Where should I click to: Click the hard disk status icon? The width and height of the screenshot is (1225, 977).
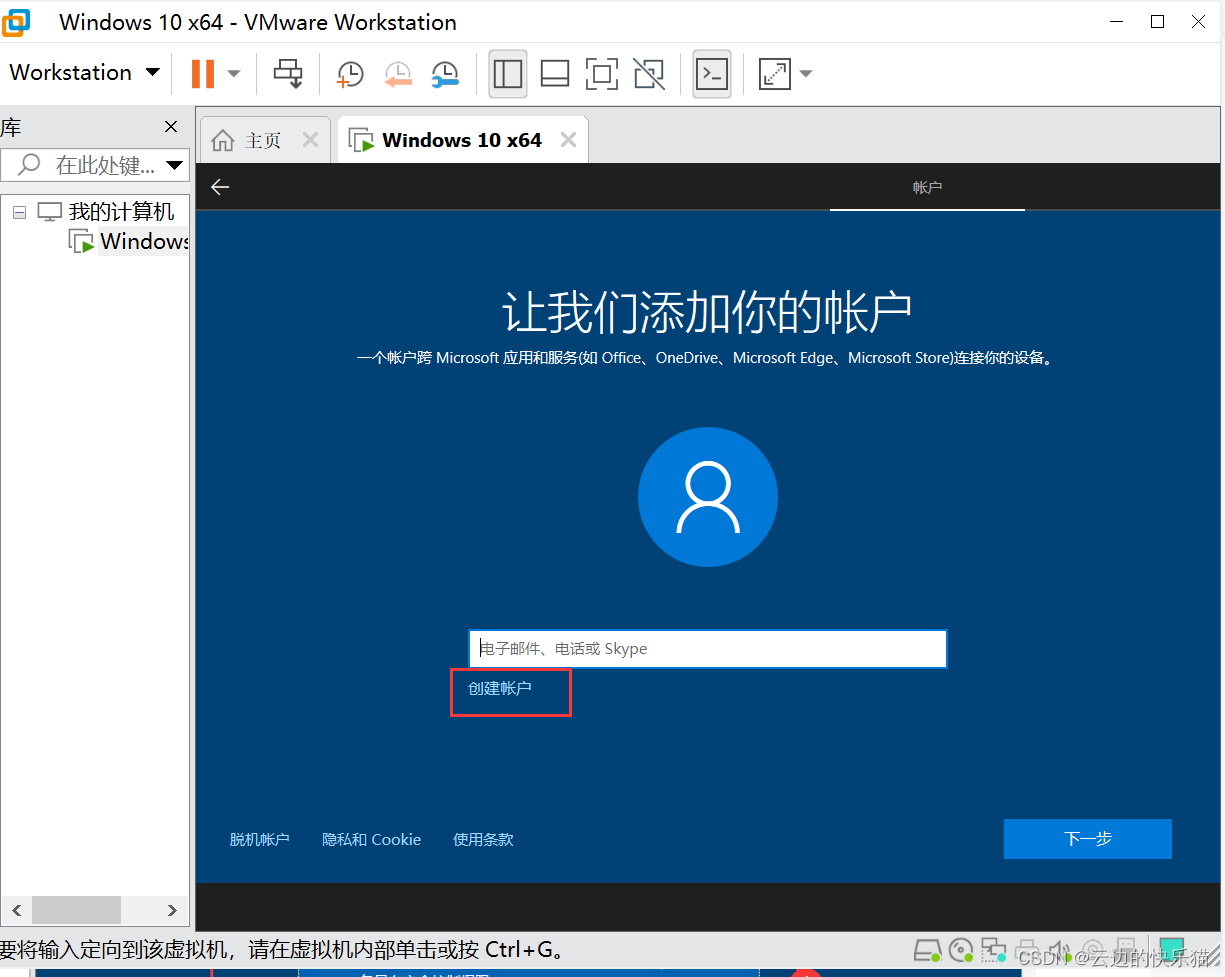point(927,949)
